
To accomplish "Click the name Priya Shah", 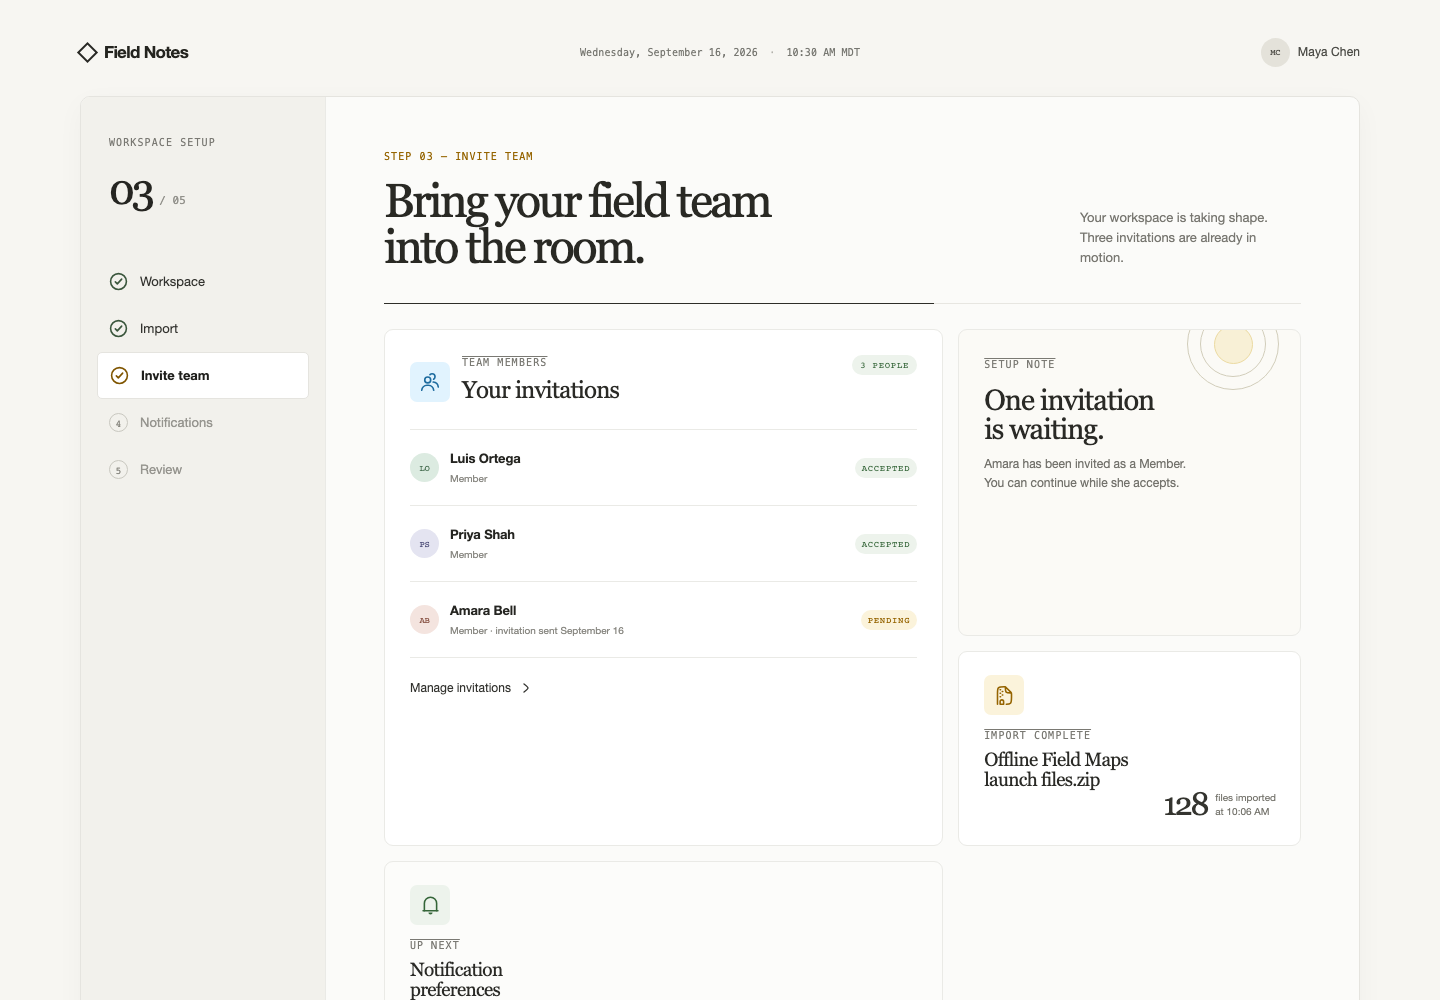I will [482, 535].
